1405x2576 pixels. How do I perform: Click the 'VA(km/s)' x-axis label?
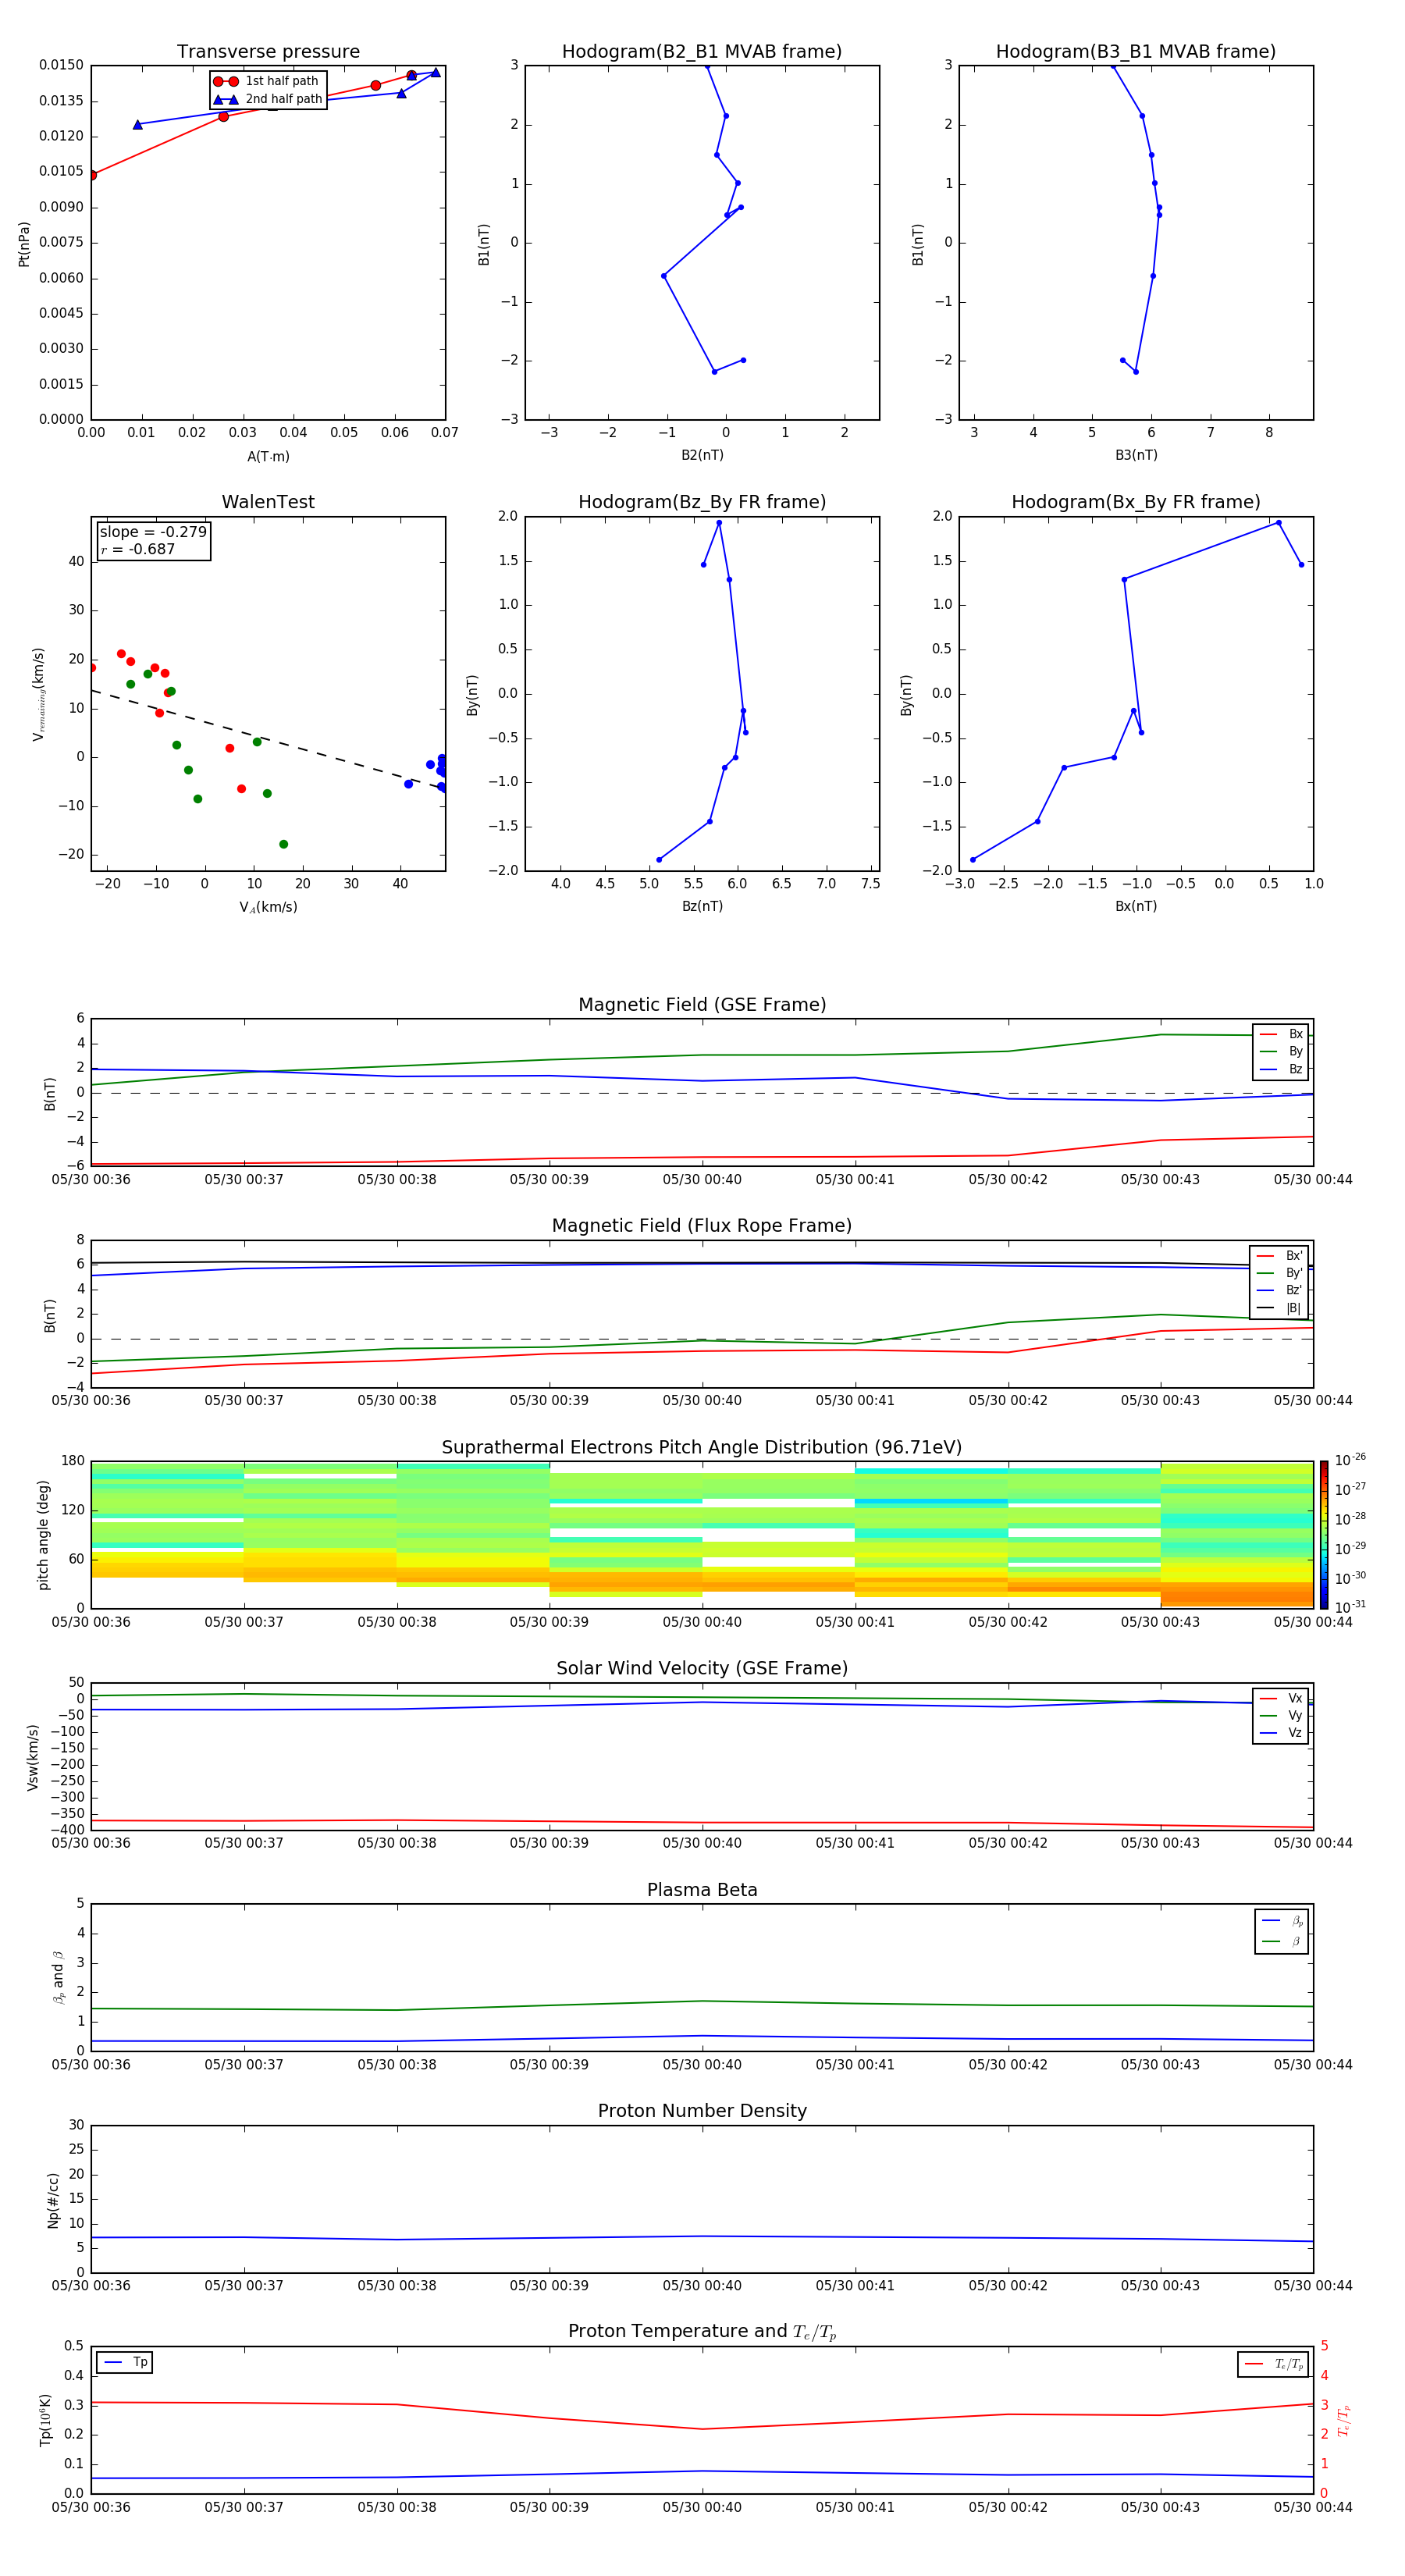268,907
